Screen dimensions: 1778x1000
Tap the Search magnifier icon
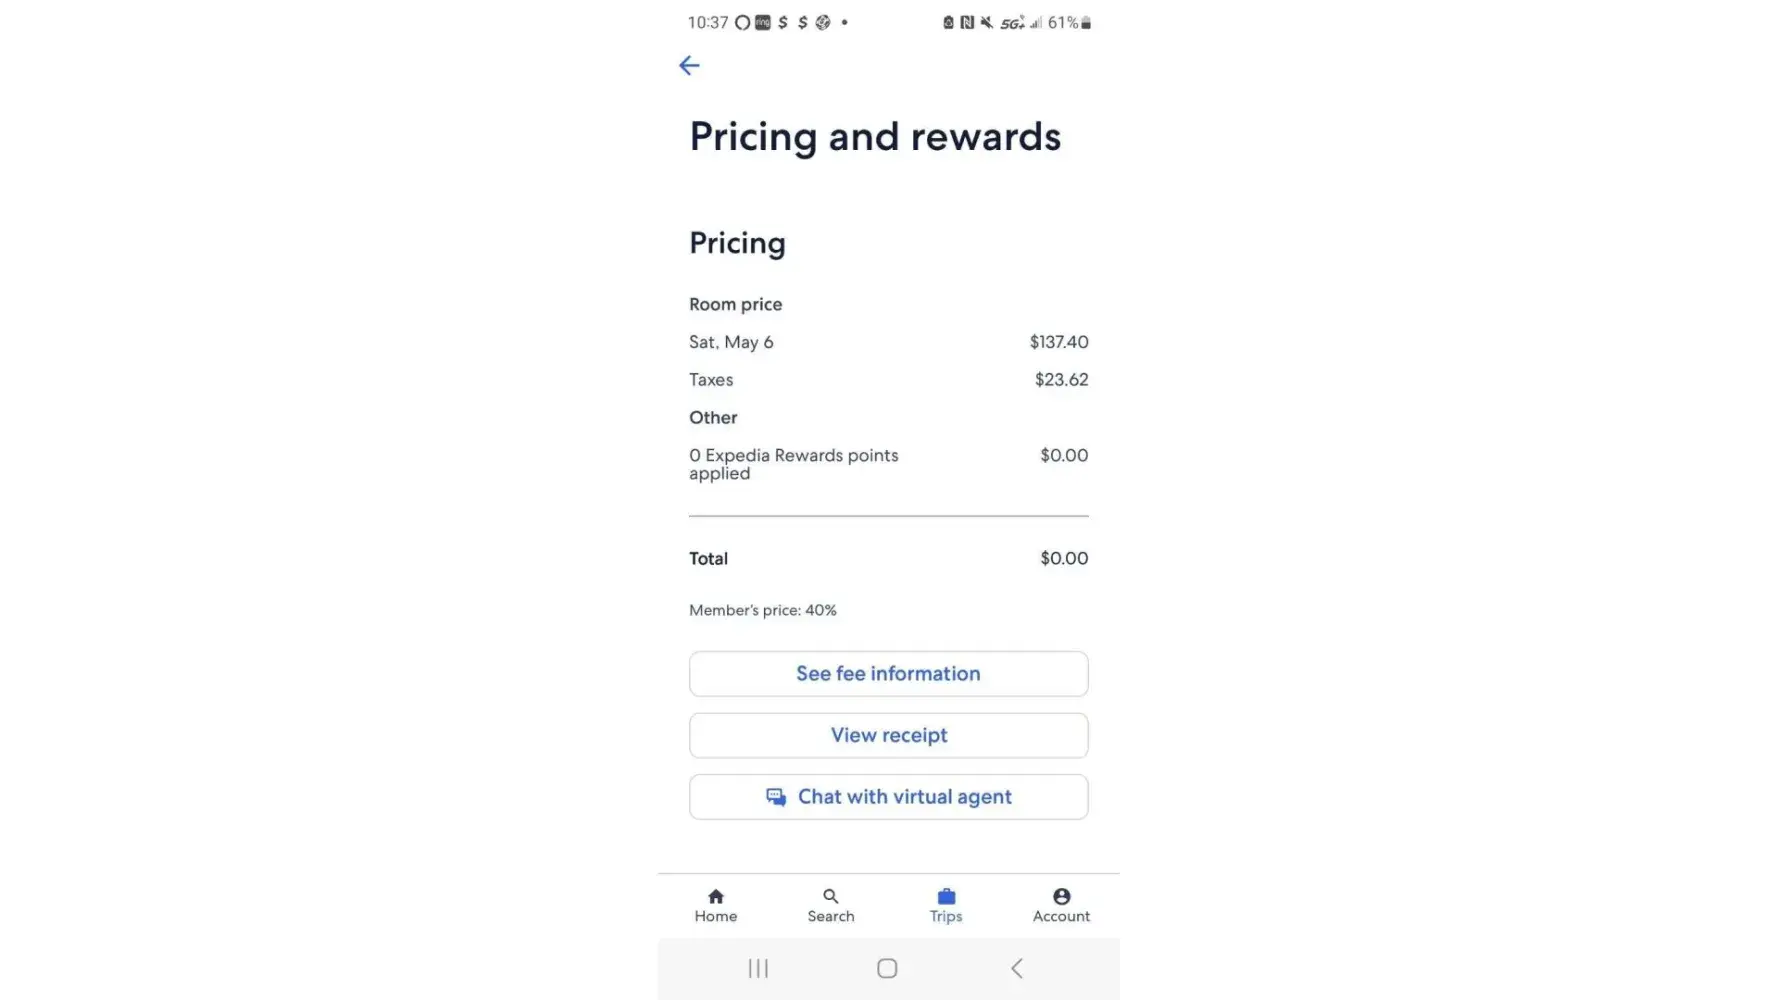click(x=831, y=896)
